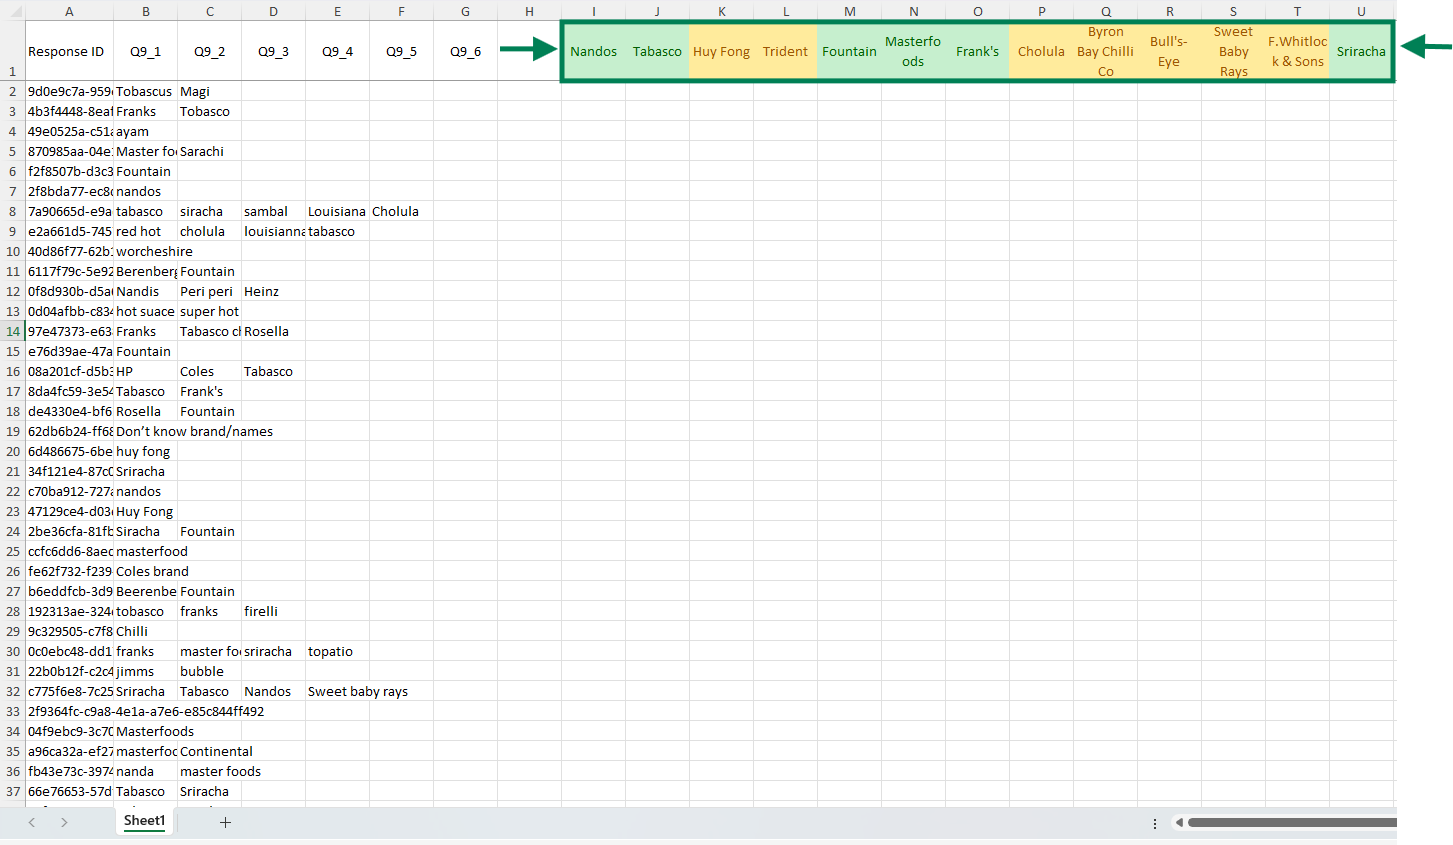Select cell containing Magi
The image size is (1453, 845).
pos(209,91)
